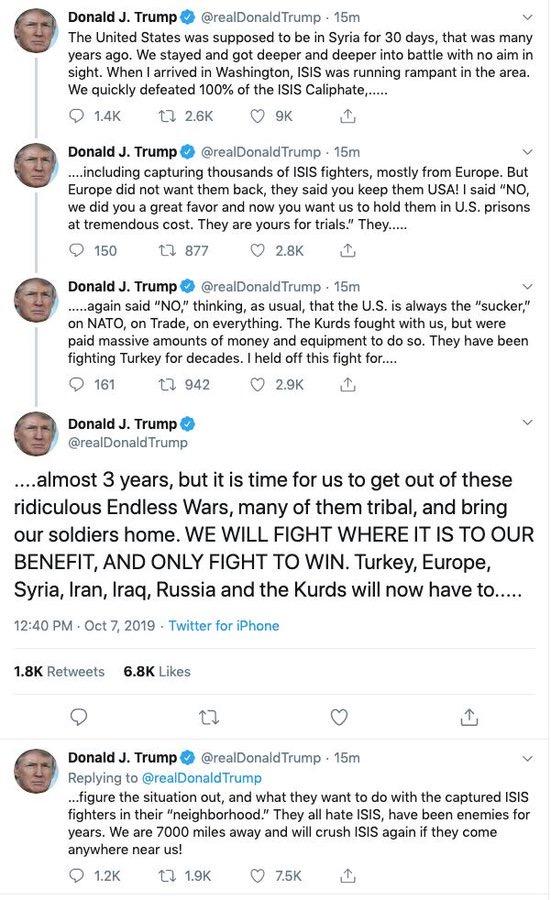Share the main expanded tweet

469,717
